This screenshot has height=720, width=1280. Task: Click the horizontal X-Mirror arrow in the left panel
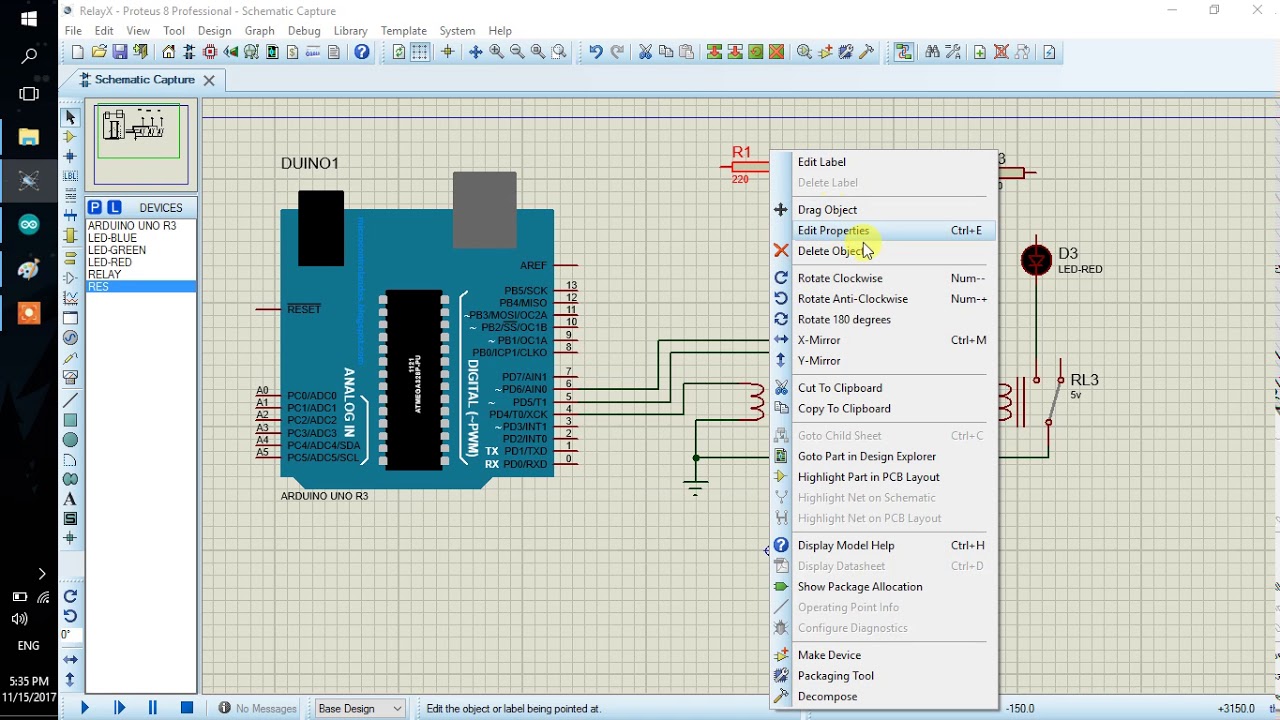coord(70,660)
